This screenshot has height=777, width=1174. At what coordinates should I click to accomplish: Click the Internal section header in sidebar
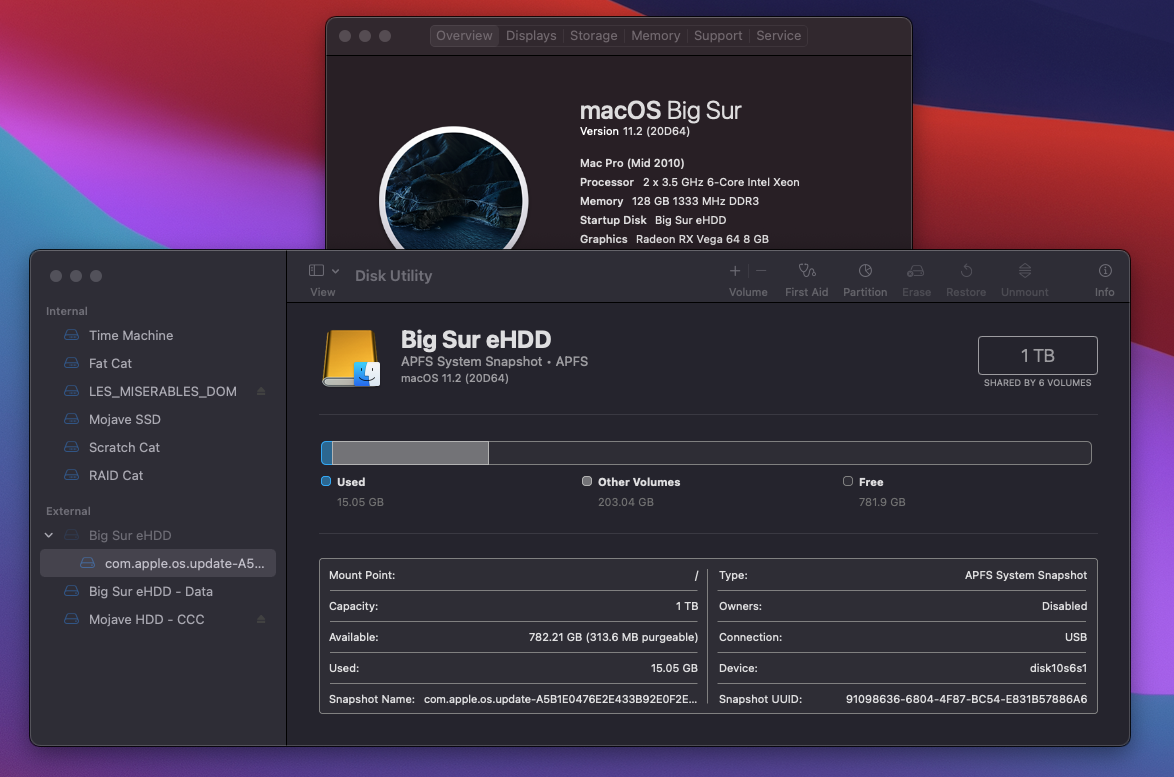[67, 311]
